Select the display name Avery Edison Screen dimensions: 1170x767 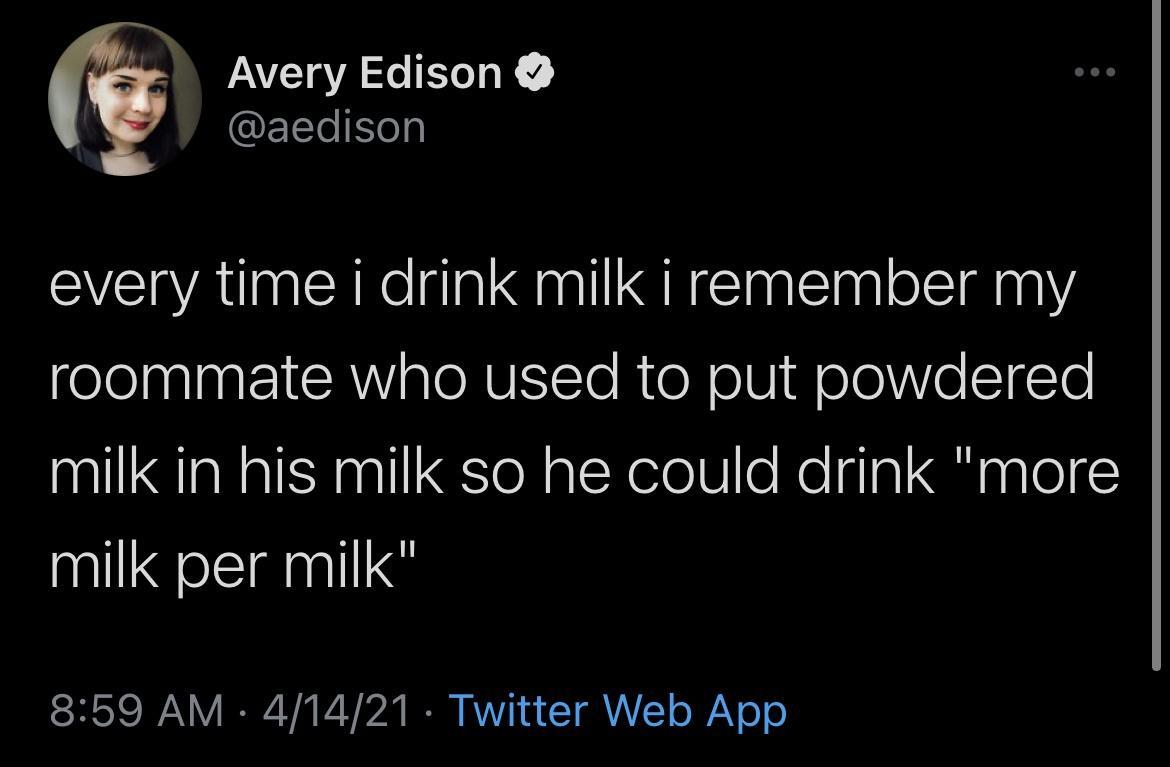(364, 71)
